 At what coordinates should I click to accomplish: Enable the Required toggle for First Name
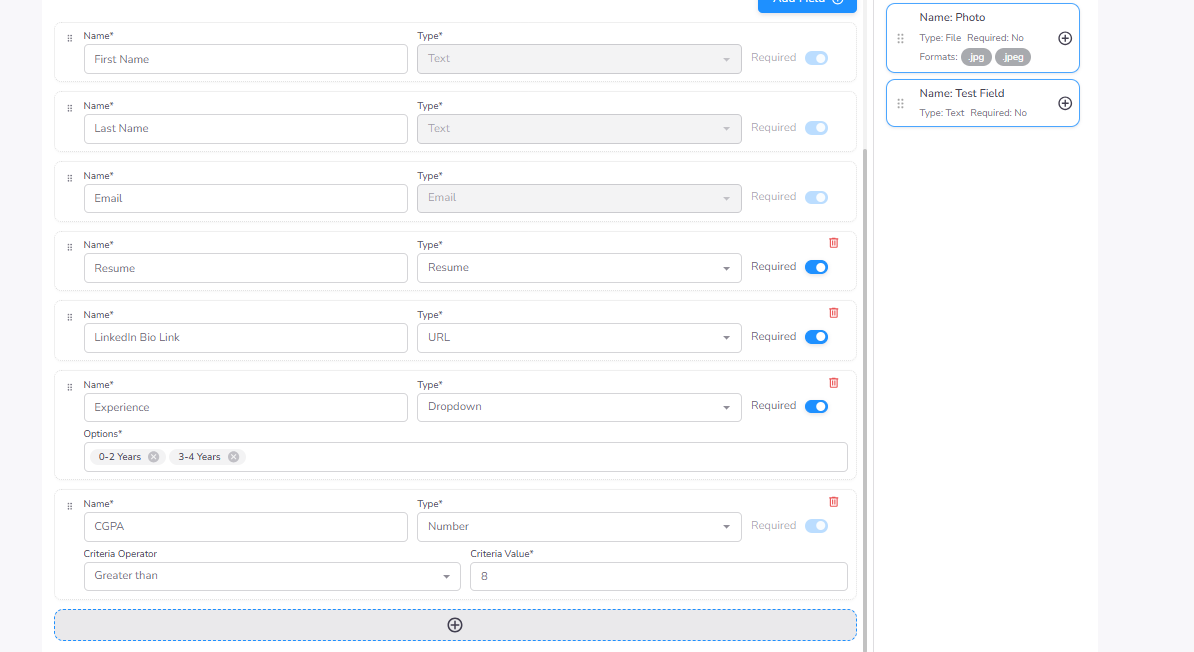pos(816,58)
